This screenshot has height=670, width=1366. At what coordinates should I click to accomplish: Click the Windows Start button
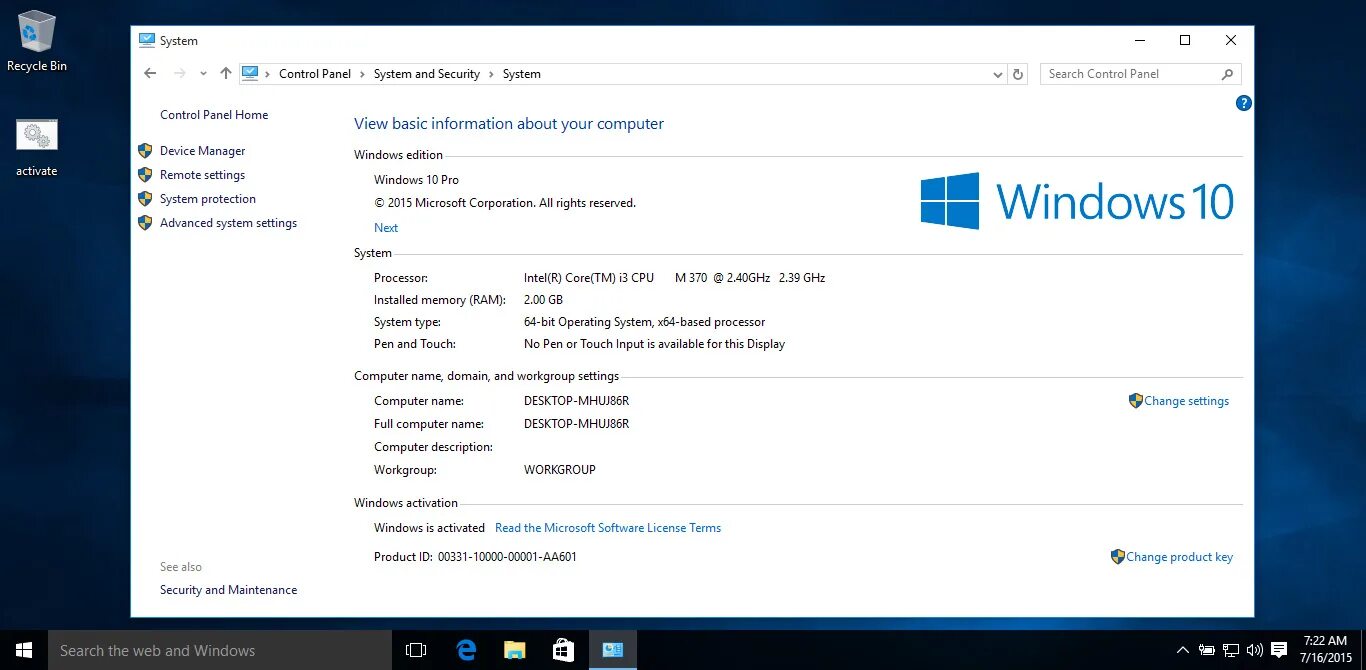24,650
